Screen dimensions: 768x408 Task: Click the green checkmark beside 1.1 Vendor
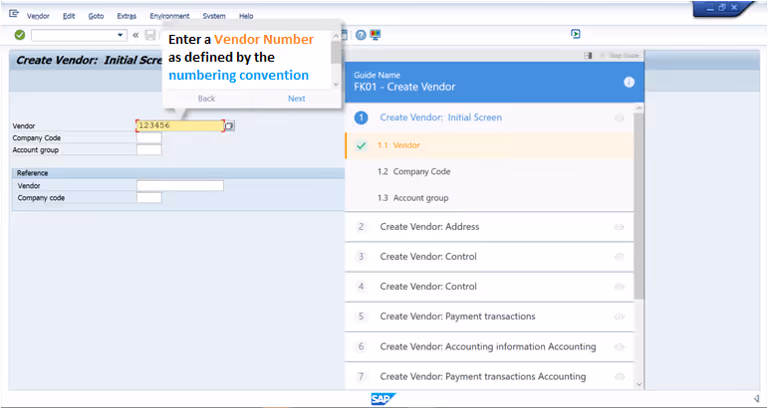click(x=361, y=145)
